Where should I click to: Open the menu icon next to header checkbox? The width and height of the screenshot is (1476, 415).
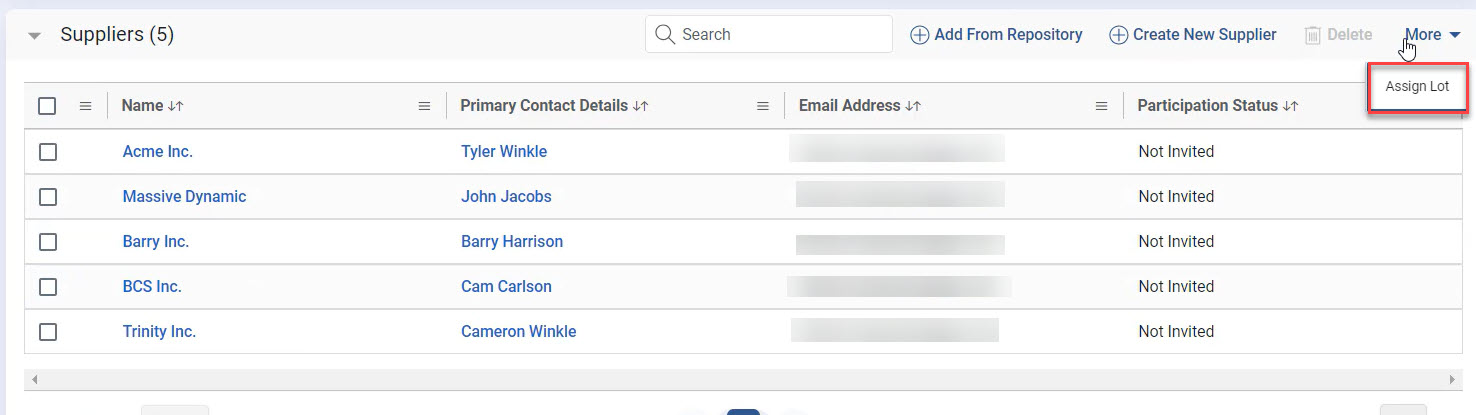85,106
